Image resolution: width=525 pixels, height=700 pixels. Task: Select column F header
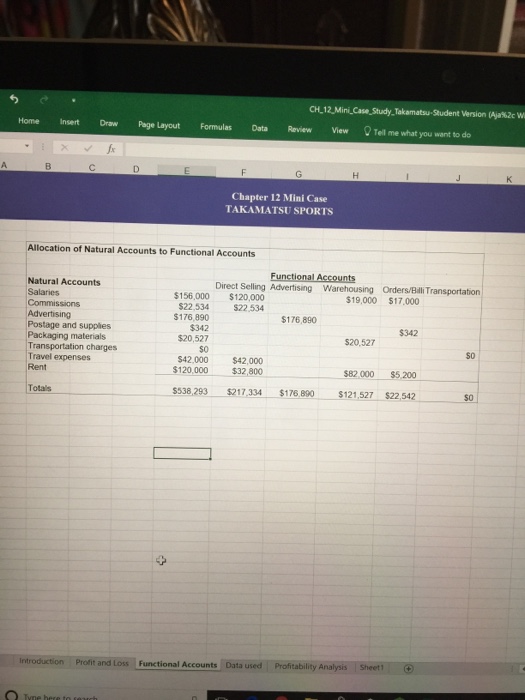(243, 172)
